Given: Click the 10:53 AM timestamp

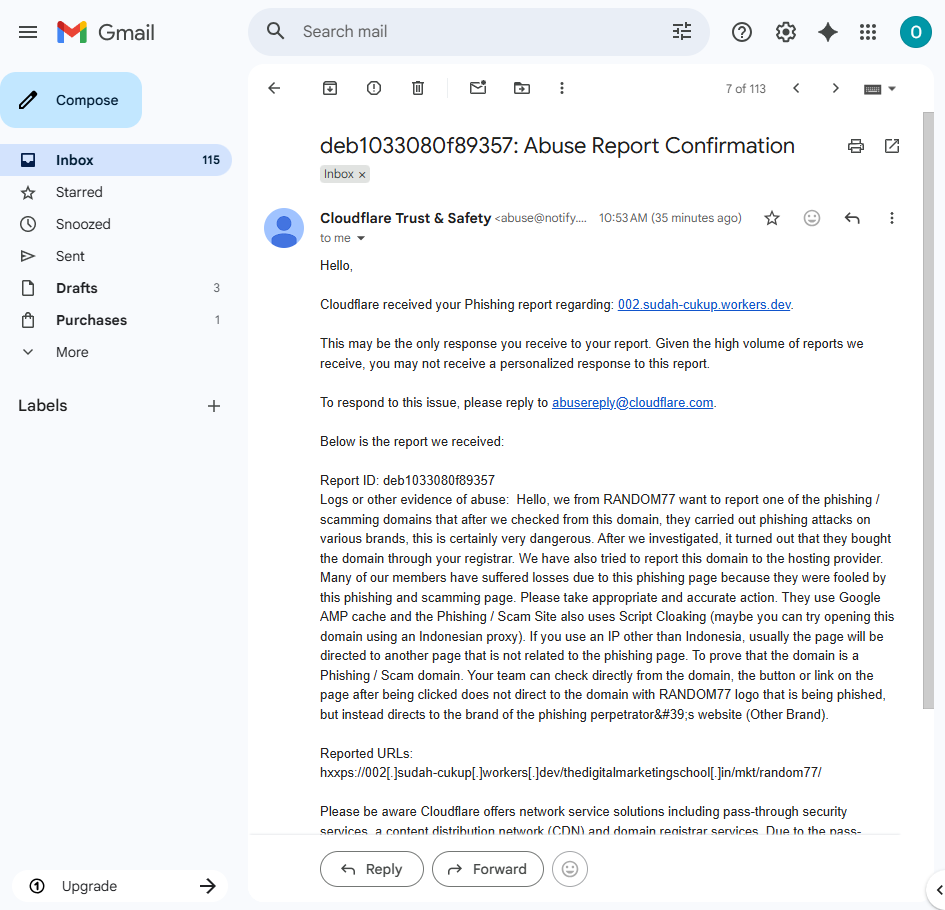Looking at the screenshot, I should [x=670, y=218].
